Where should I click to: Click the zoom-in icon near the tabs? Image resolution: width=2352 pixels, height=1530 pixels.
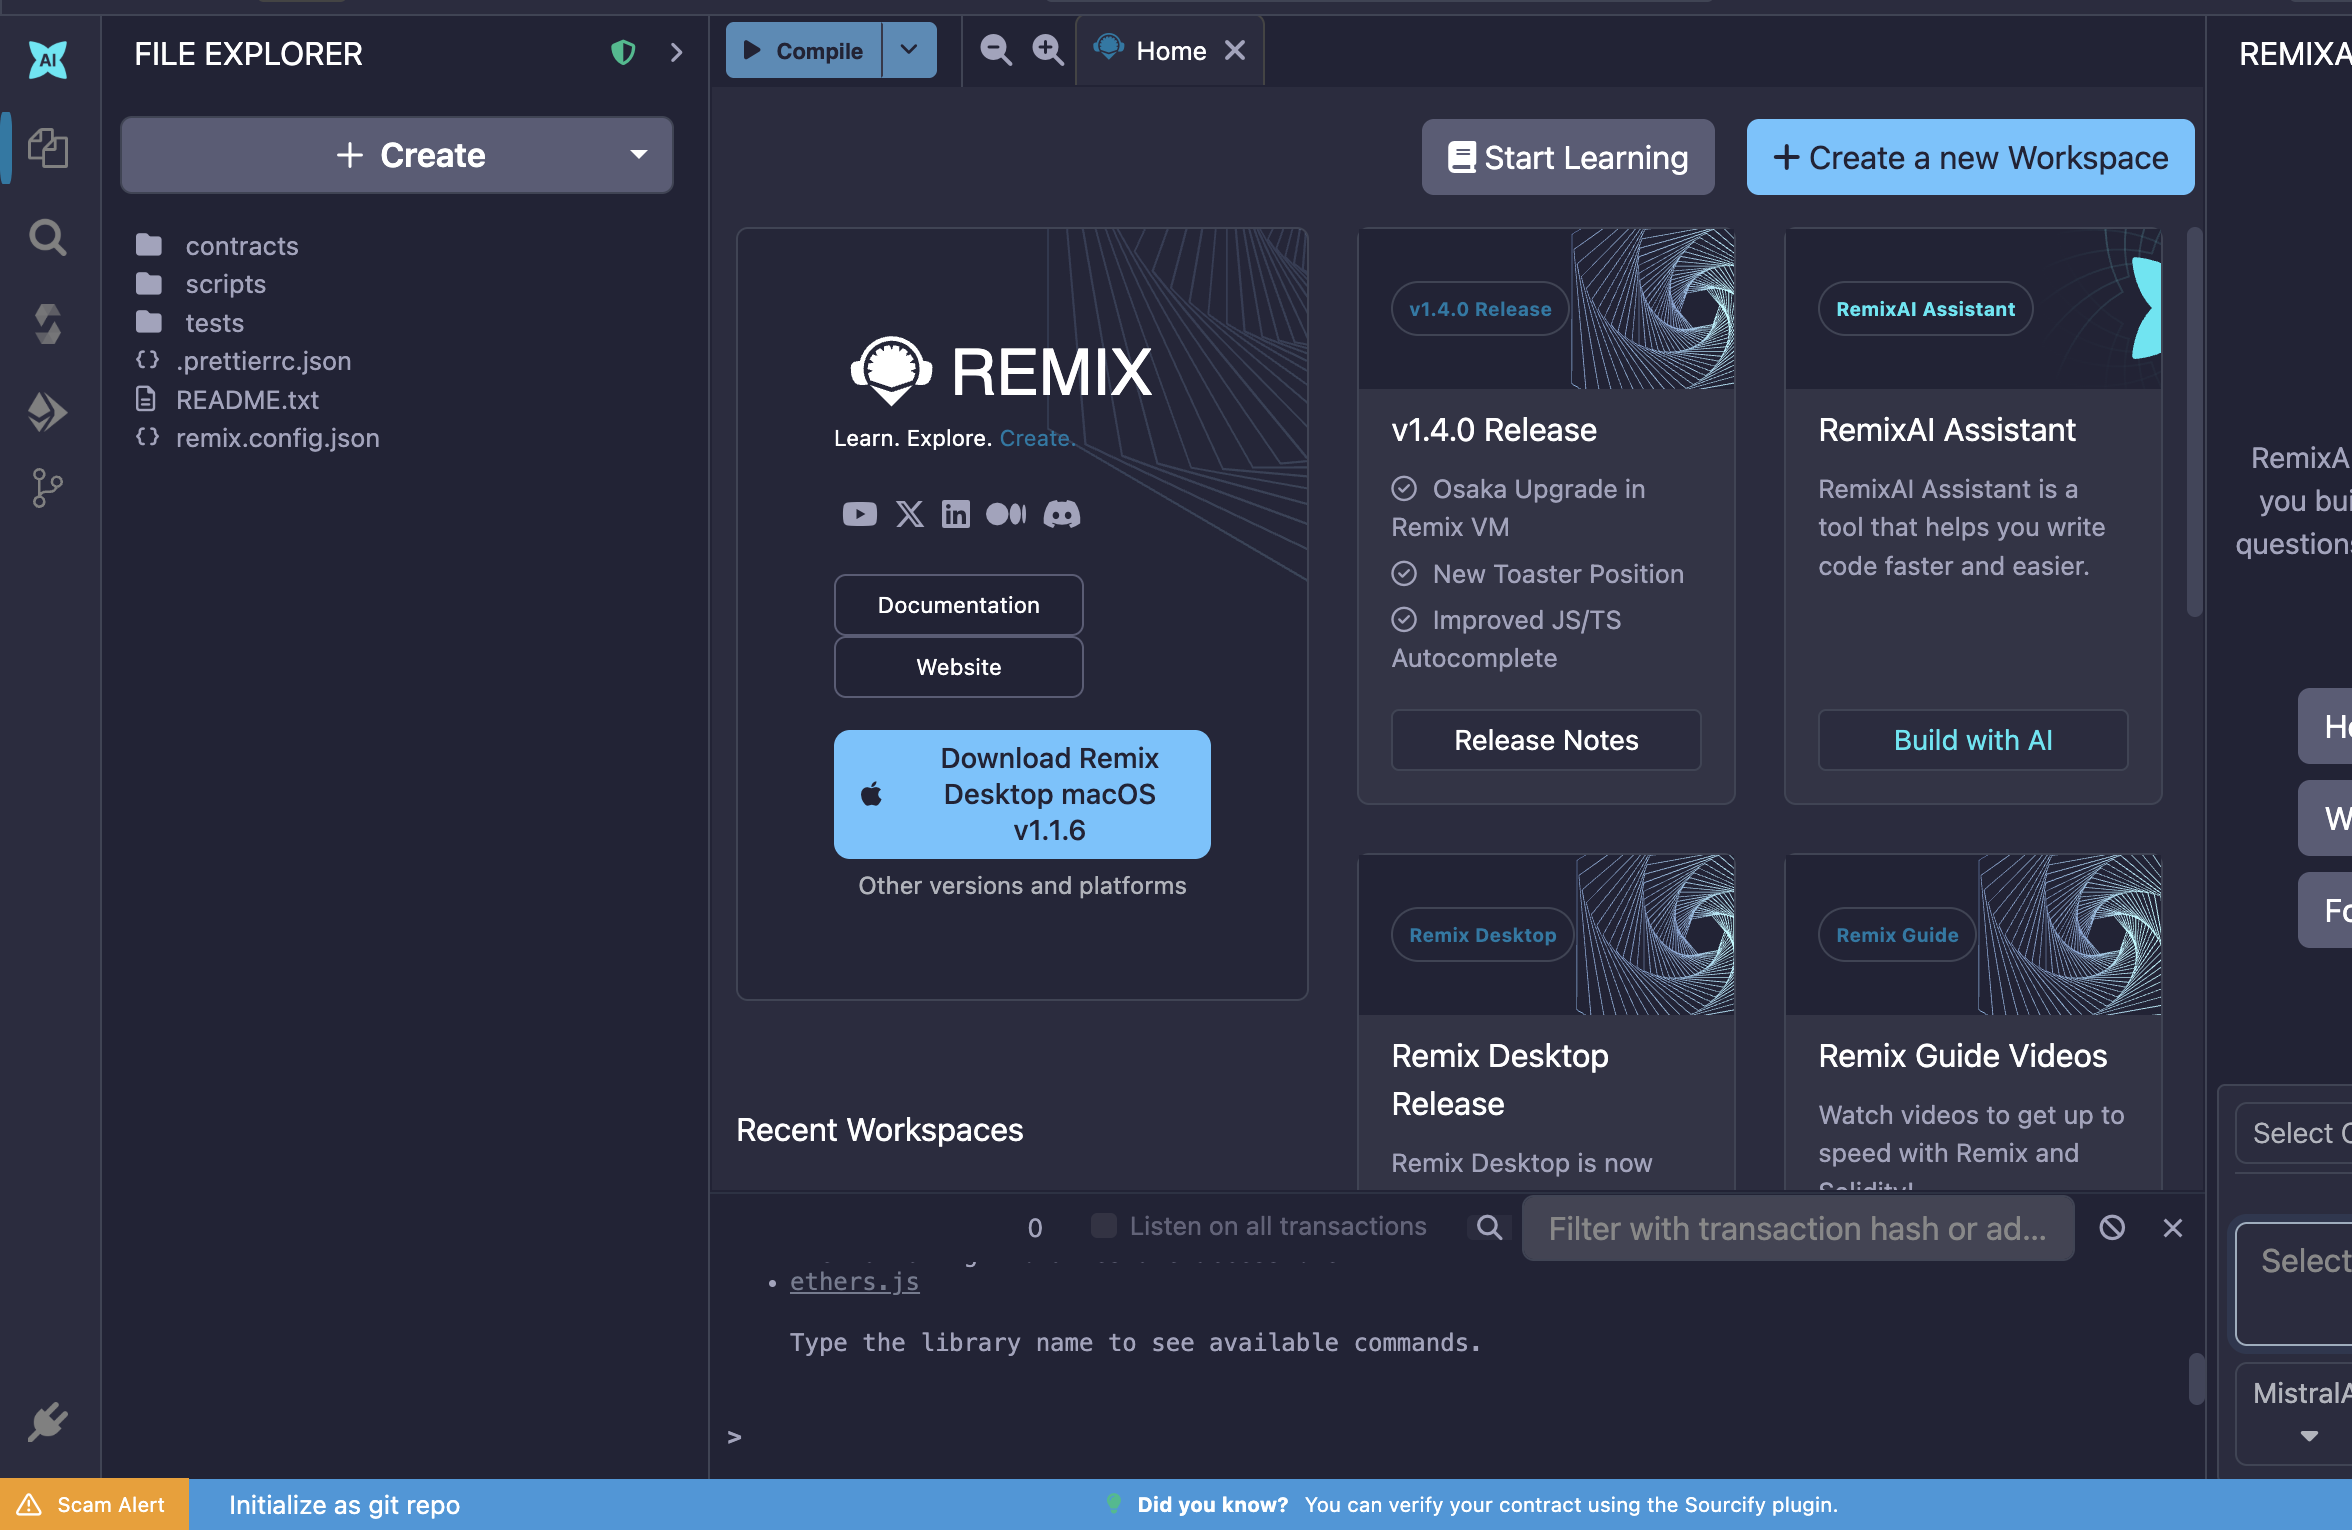click(x=1047, y=49)
